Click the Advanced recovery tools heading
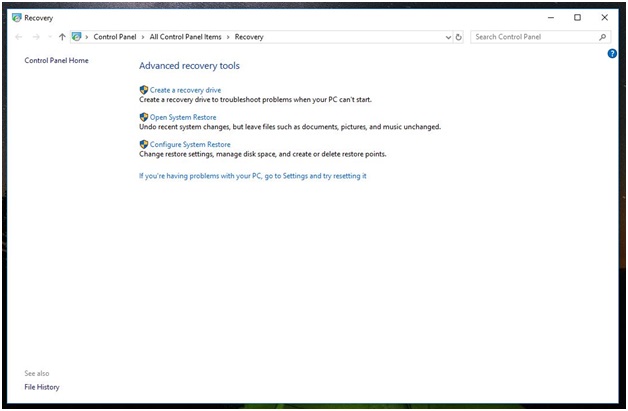The width and height of the screenshot is (628, 411). 189,66
